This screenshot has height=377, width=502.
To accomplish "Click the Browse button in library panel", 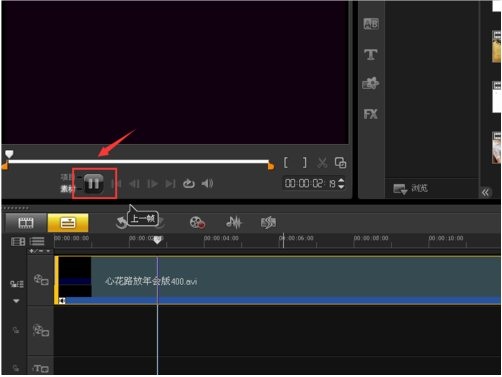I will pyautogui.click(x=410, y=189).
